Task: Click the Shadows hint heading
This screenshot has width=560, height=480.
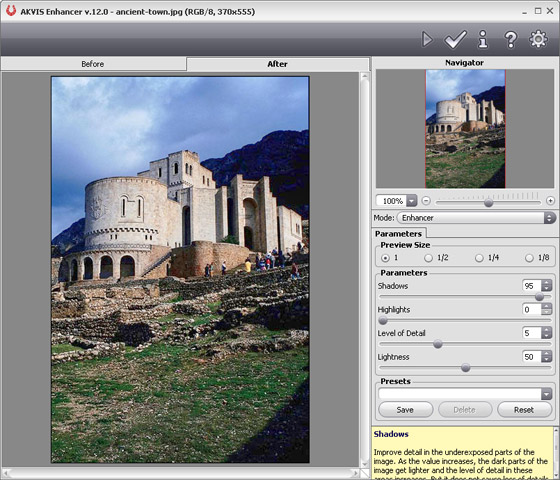Action: tap(391, 434)
